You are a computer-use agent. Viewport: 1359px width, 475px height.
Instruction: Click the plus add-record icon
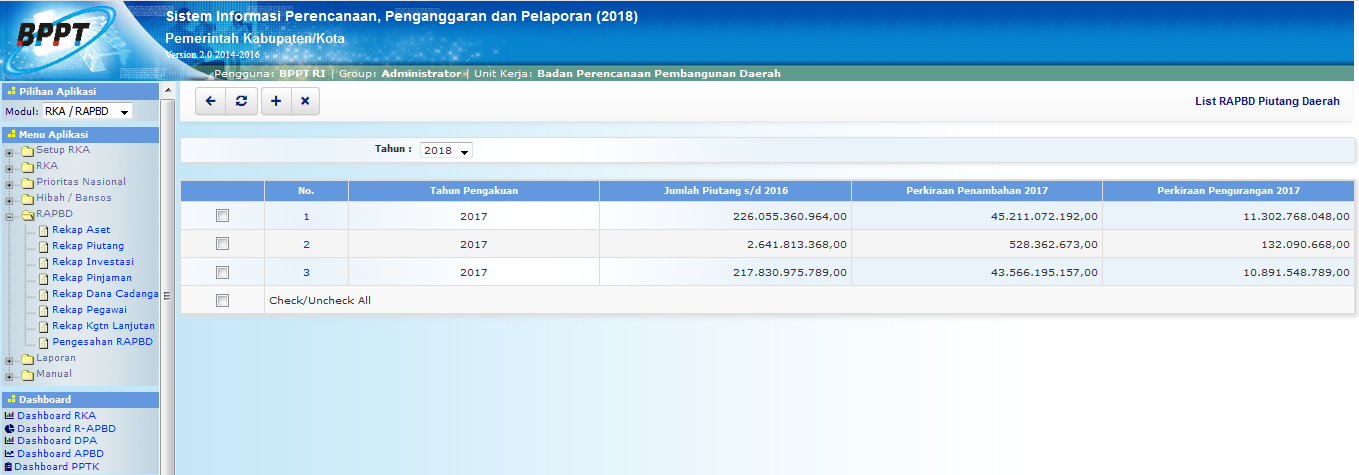coord(276,101)
